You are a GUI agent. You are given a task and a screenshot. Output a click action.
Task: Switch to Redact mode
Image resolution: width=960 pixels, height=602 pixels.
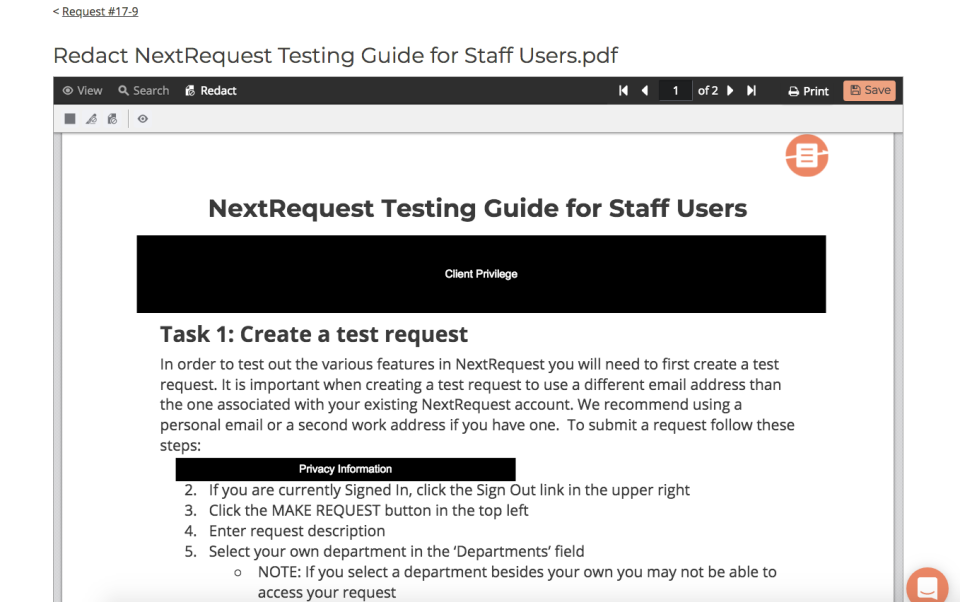pyautogui.click(x=210, y=90)
